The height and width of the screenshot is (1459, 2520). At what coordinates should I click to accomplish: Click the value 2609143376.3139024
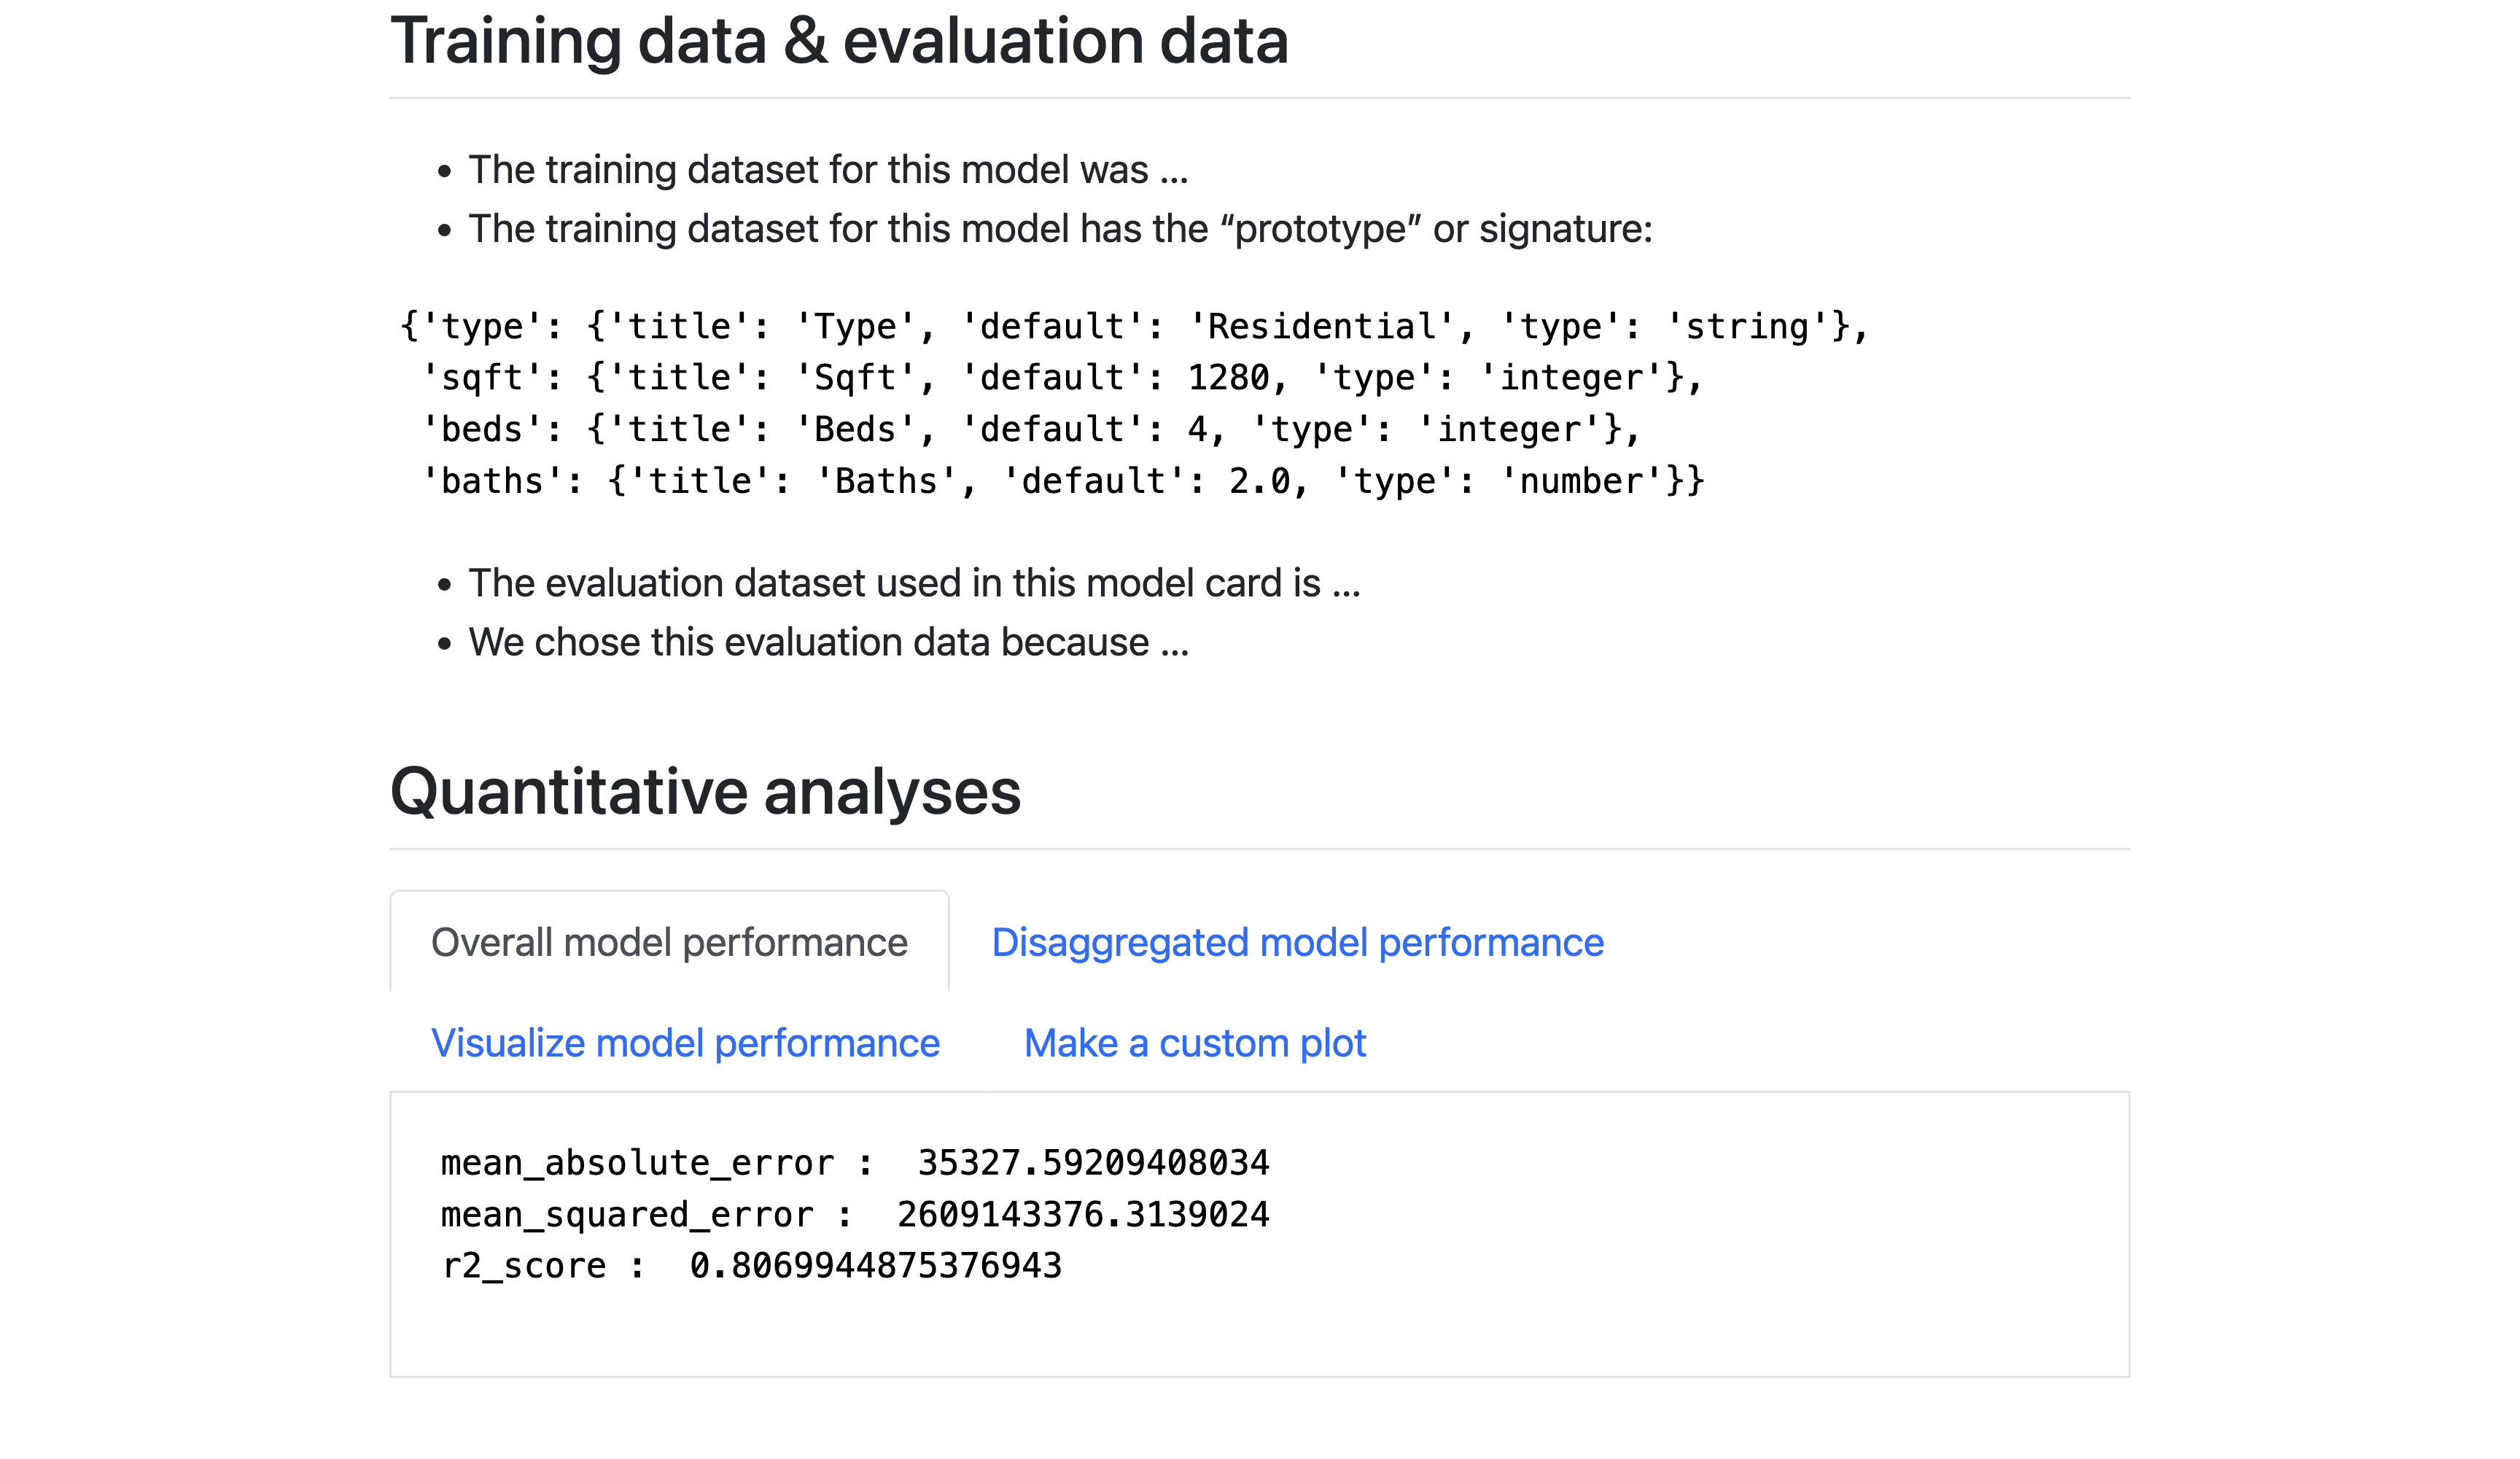click(x=1083, y=1215)
